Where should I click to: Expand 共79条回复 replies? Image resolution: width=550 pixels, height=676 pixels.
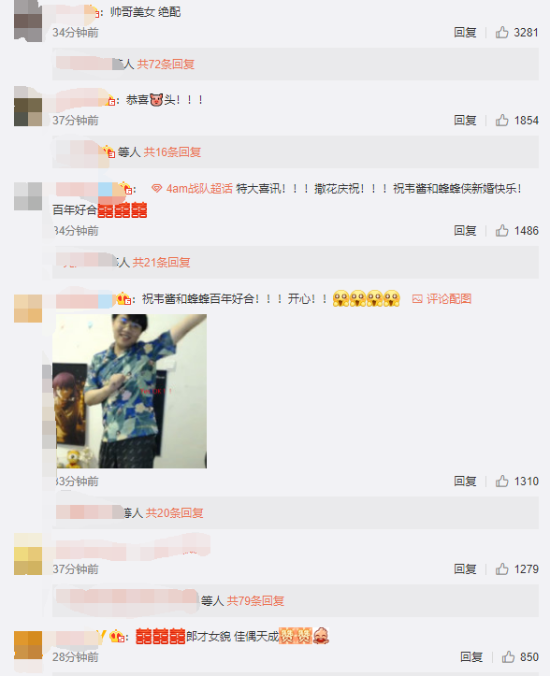tap(256, 601)
